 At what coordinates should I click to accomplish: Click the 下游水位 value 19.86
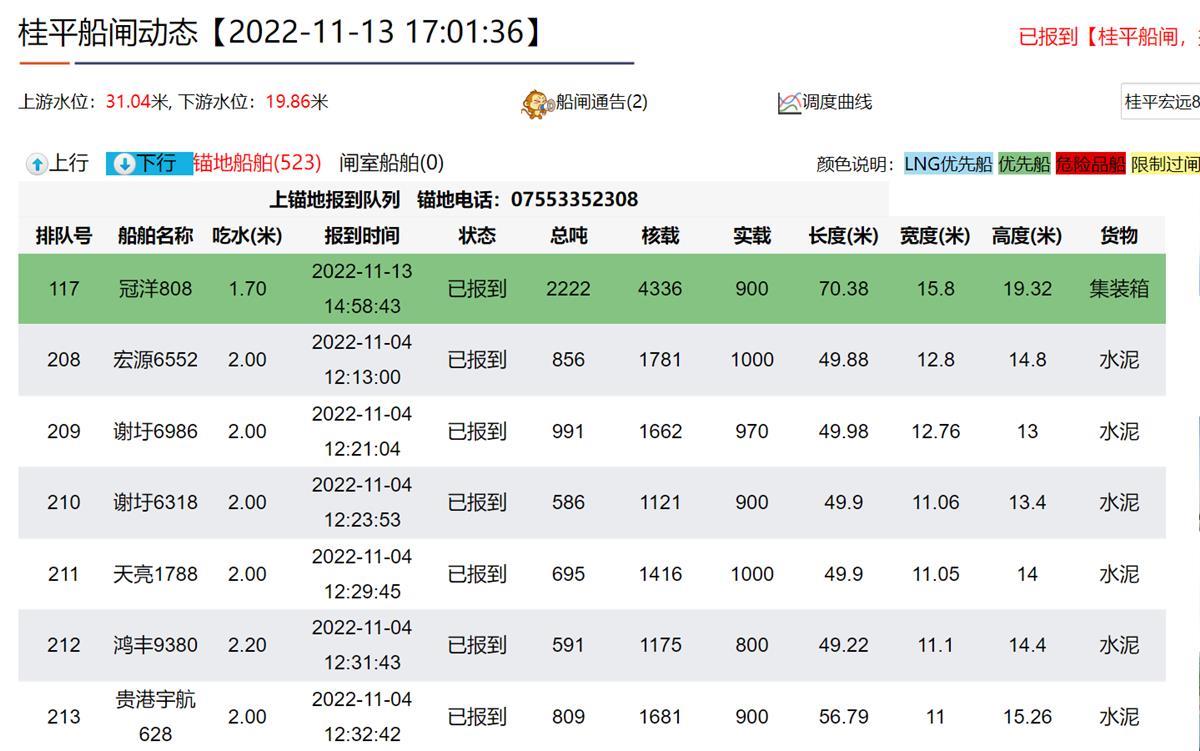point(287,102)
